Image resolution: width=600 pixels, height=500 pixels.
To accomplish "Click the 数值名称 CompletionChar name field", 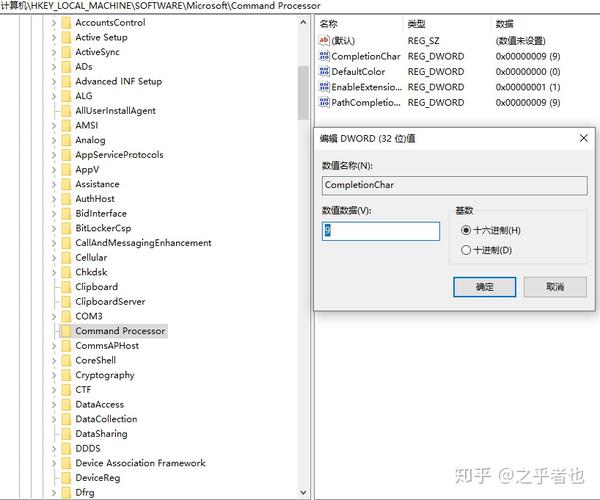I will 455,185.
